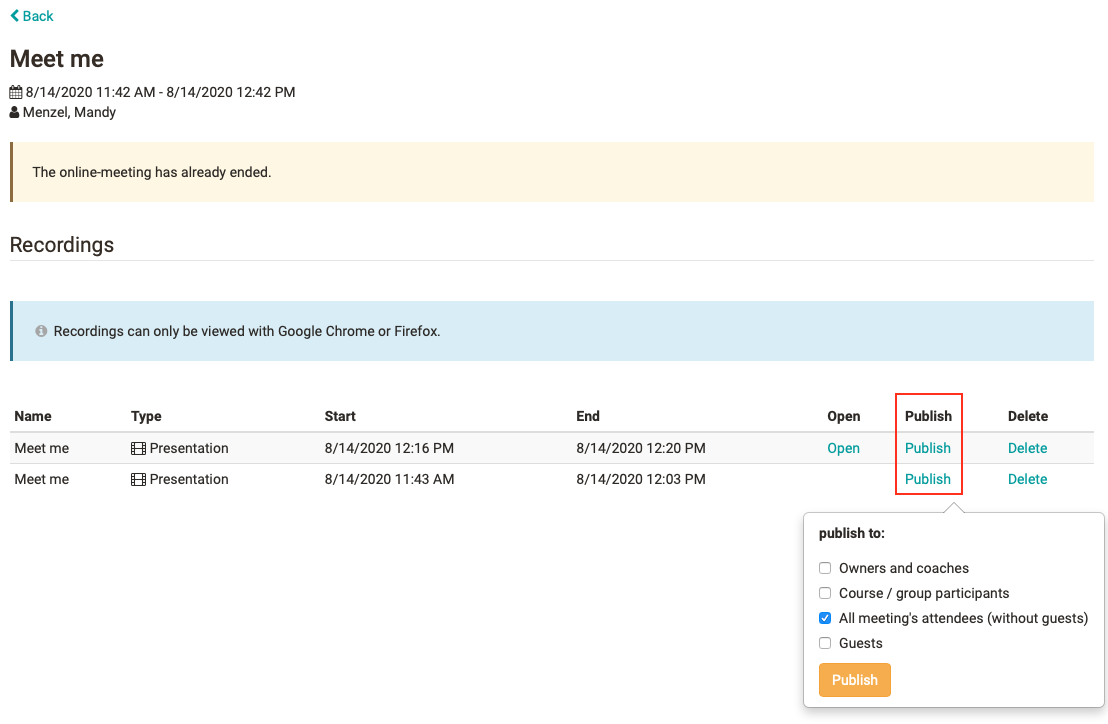Tick the Guests checkbox
Screen dimensions: 1108x724
825,643
